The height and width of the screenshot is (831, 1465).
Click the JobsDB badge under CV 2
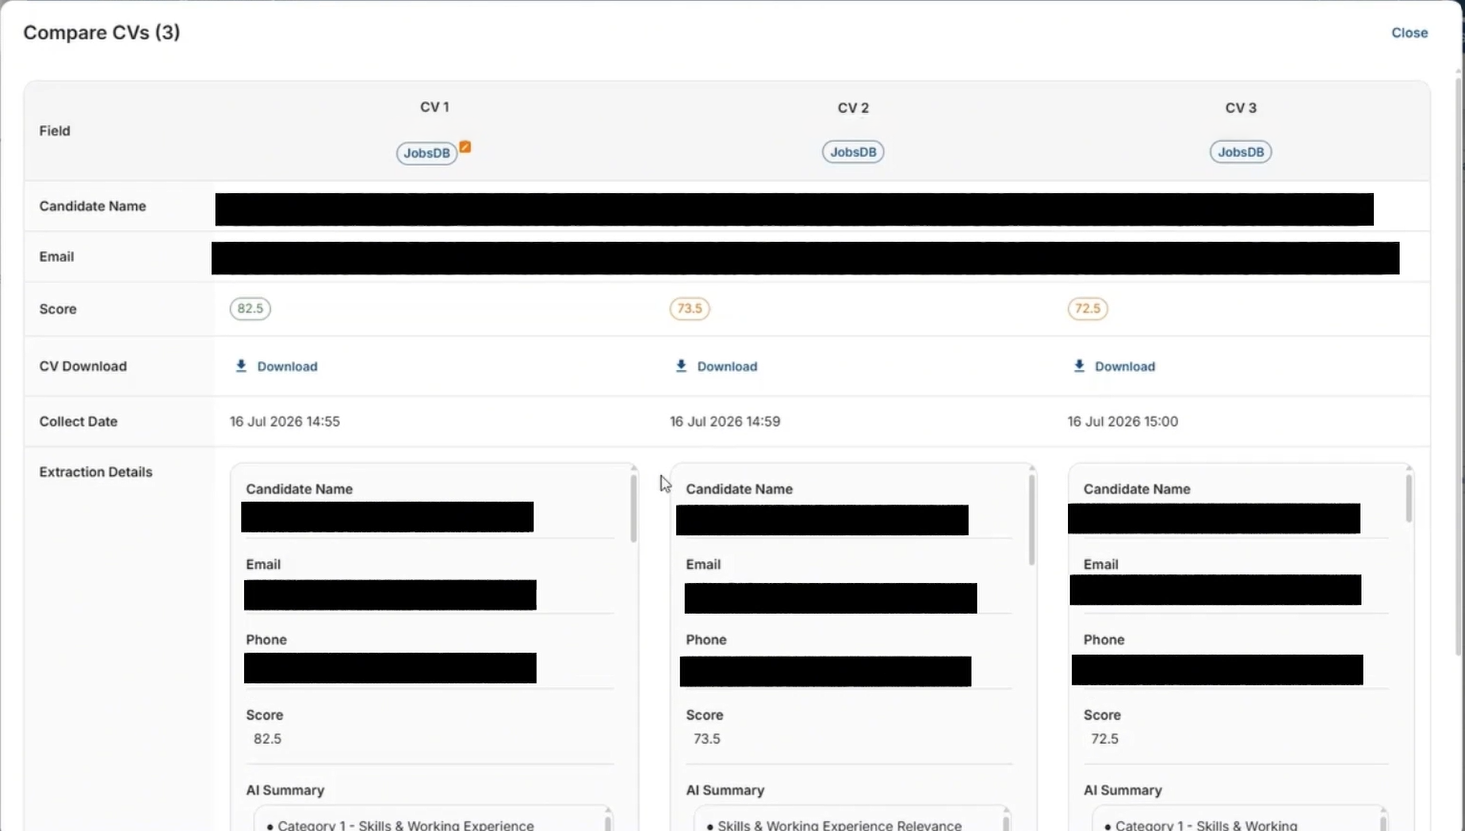point(853,152)
